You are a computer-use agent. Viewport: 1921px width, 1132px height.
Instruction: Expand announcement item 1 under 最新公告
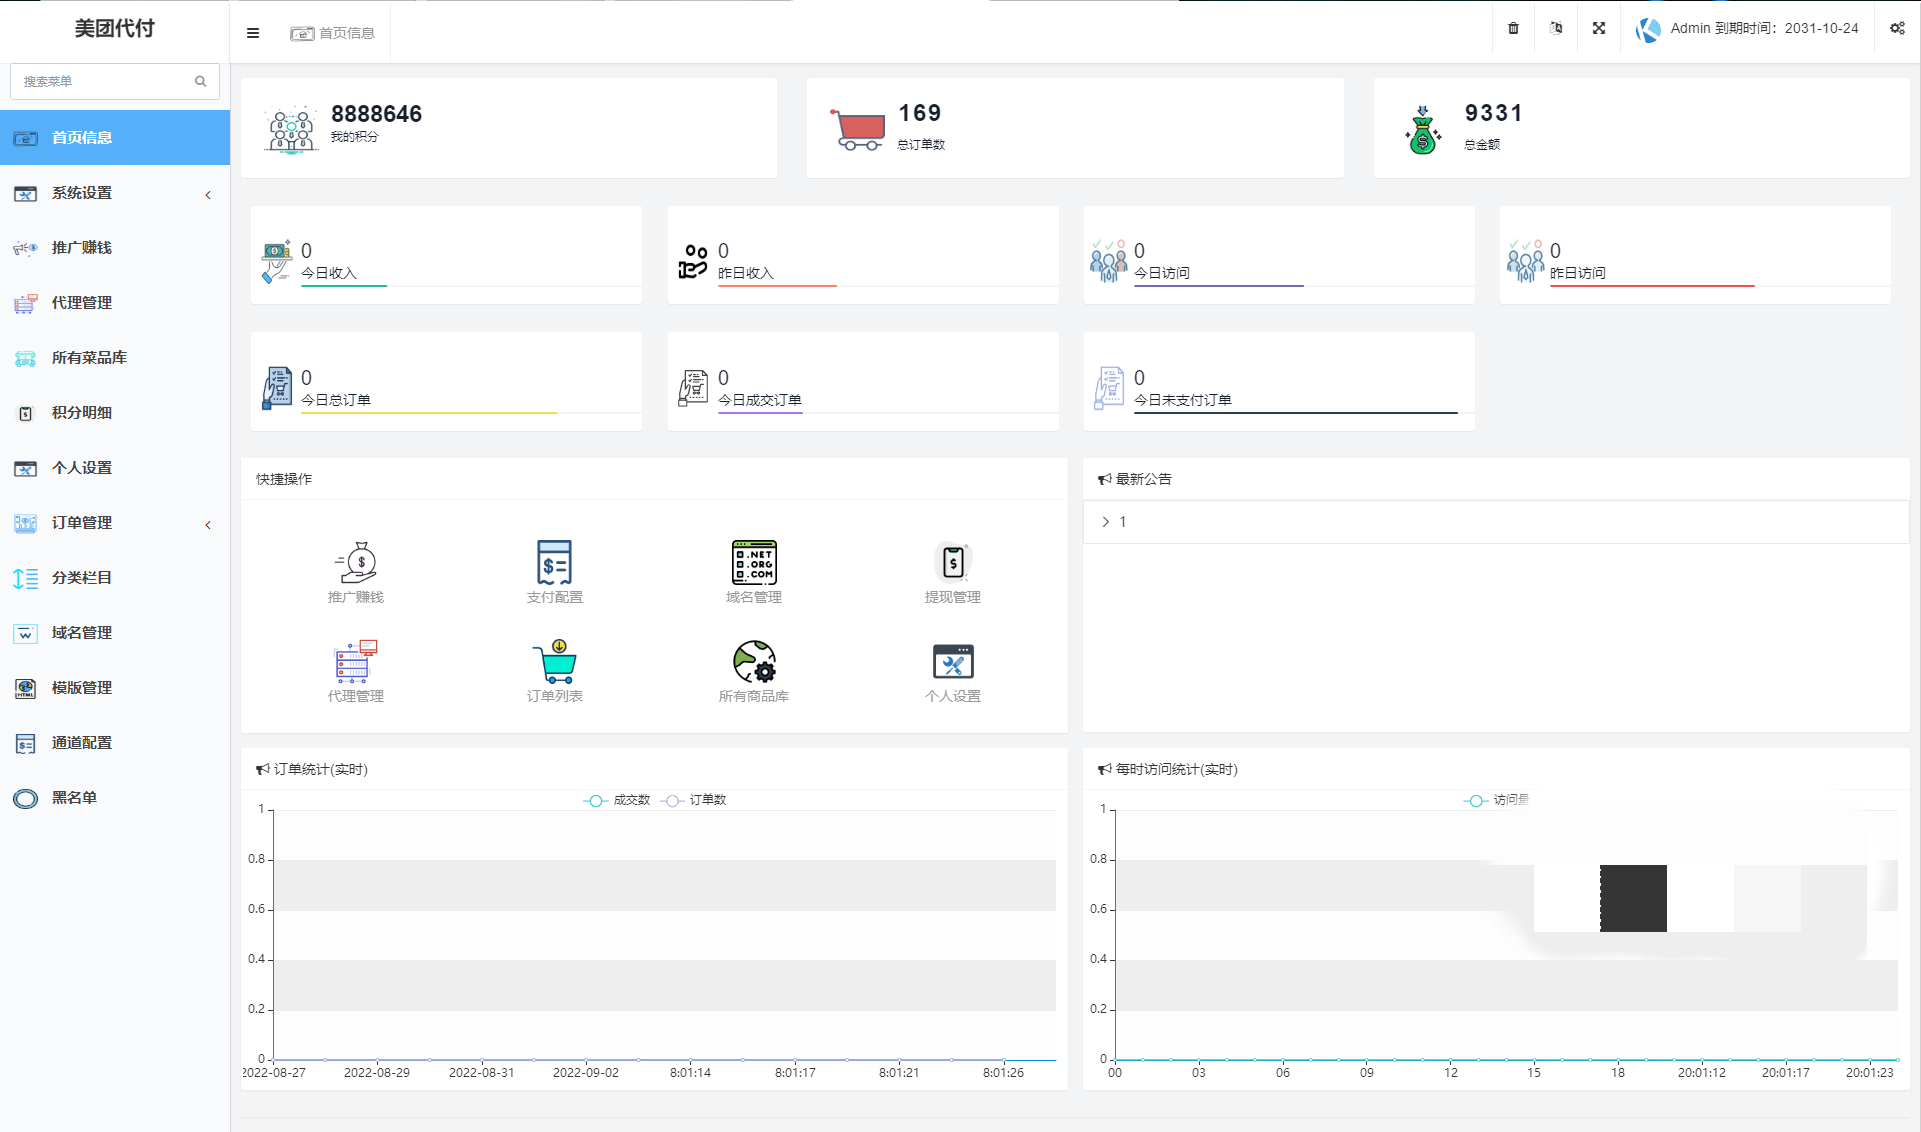[1496, 522]
